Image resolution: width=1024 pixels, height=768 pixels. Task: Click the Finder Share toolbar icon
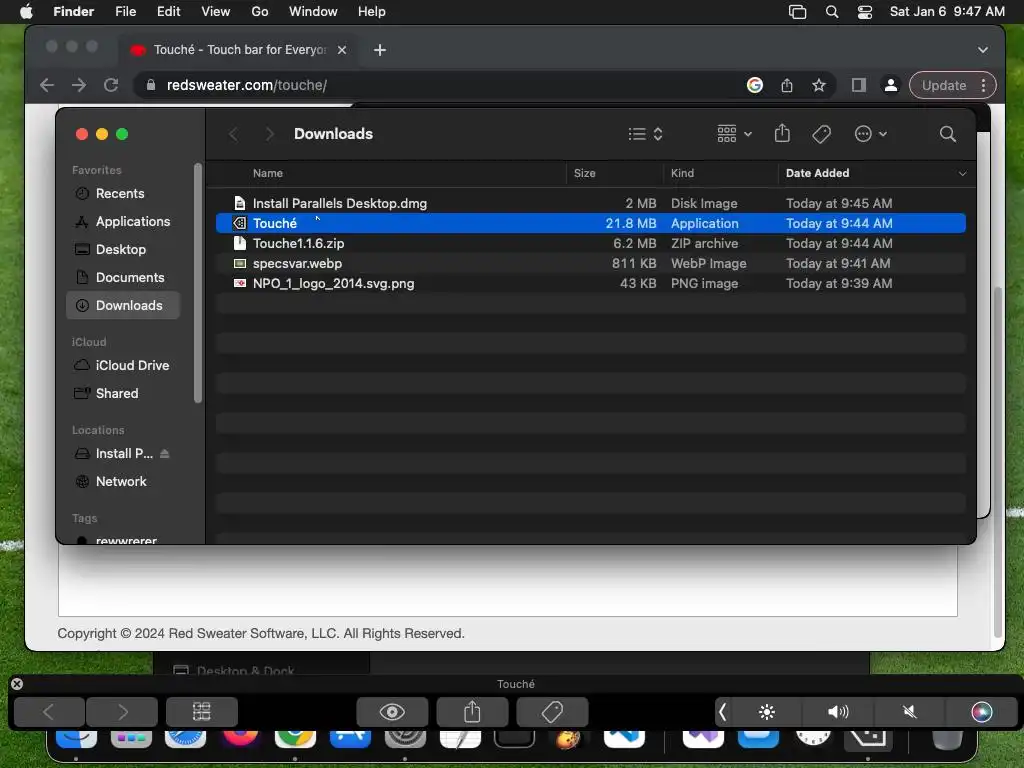tap(782, 134)
